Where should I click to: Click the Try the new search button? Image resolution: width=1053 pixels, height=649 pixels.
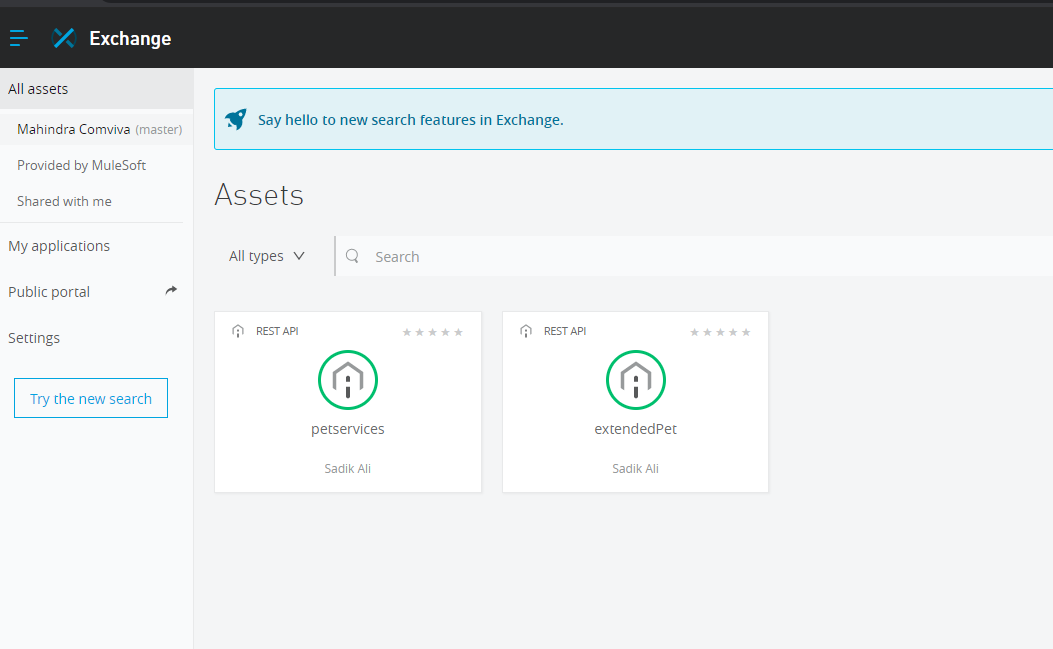(91, 398)
